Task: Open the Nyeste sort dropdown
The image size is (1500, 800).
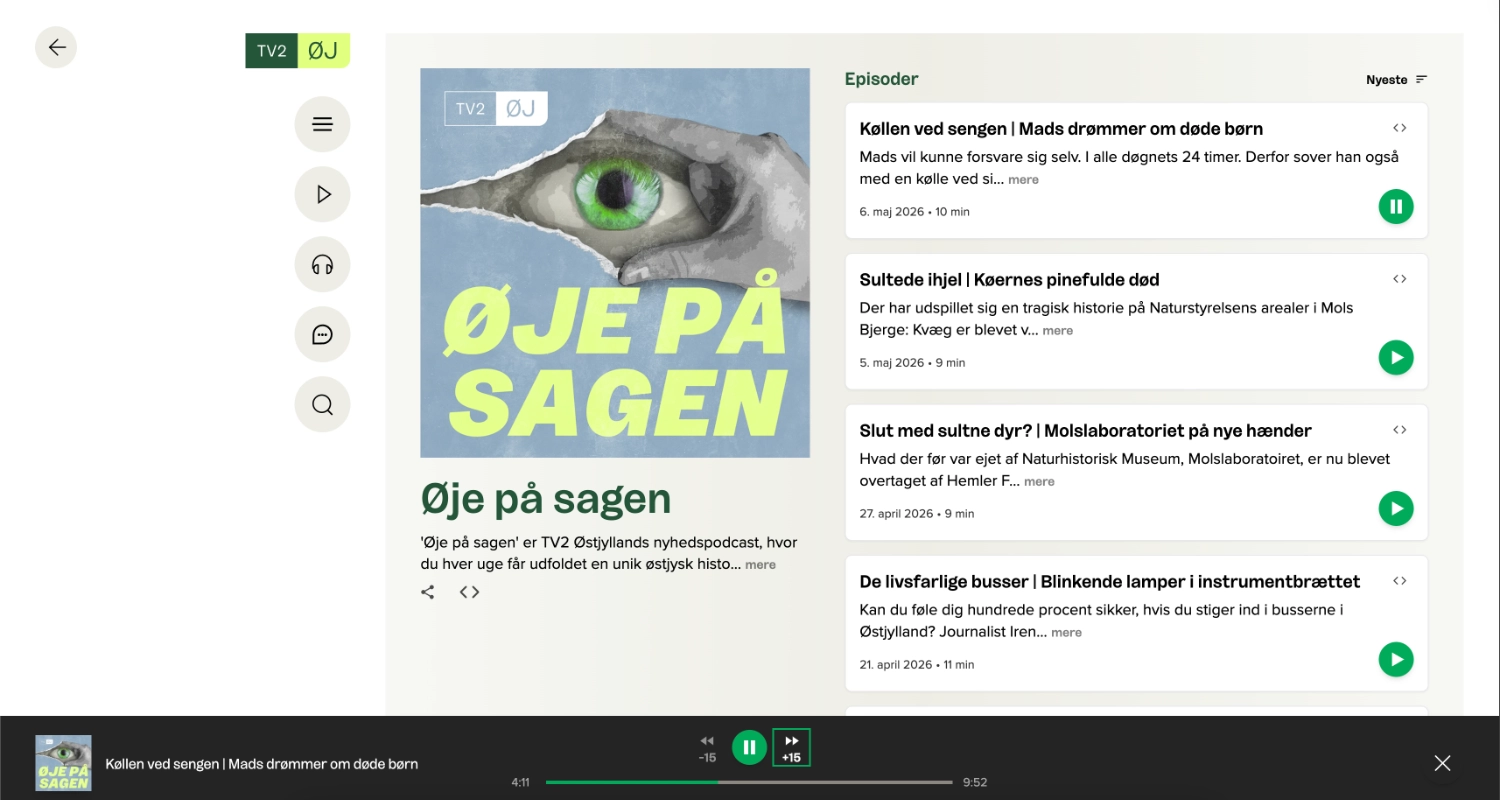Action: tap(1397, 80)
